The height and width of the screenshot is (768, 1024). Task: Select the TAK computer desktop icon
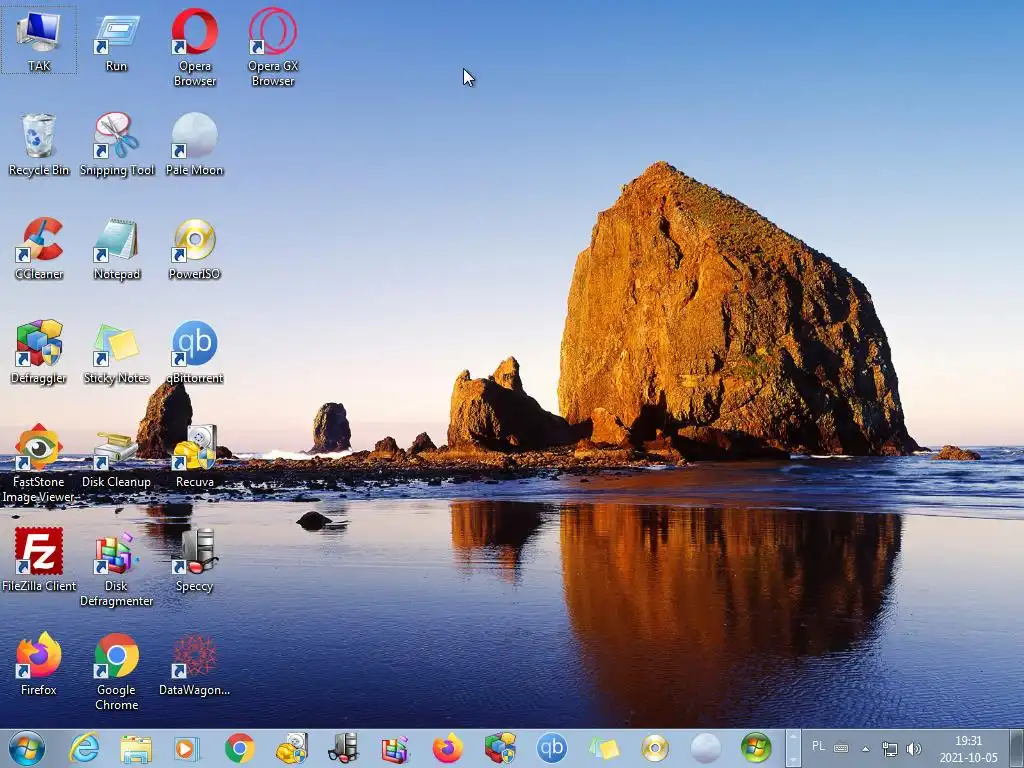[39, 40]
